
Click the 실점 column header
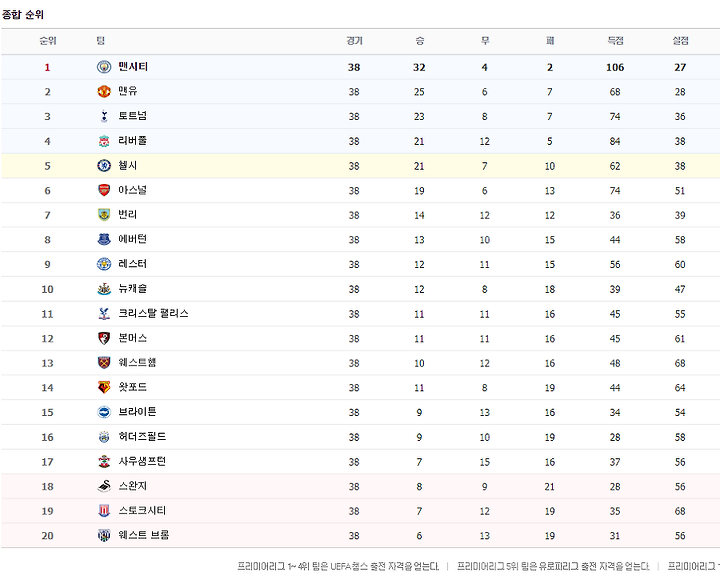click(681, 41)
